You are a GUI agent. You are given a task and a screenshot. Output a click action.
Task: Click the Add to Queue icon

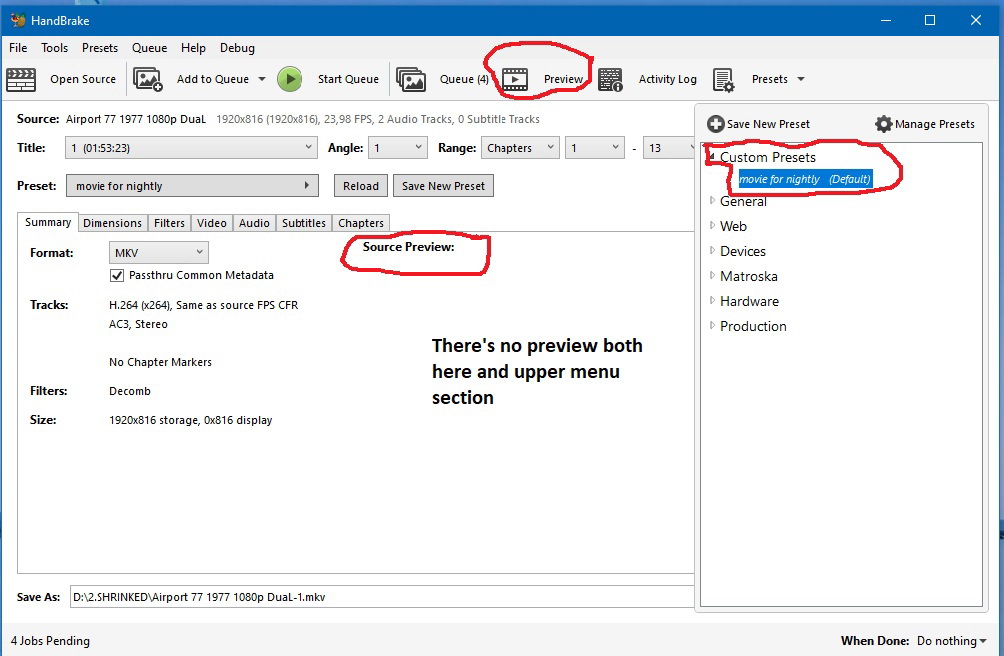click(x=148, y=79)
